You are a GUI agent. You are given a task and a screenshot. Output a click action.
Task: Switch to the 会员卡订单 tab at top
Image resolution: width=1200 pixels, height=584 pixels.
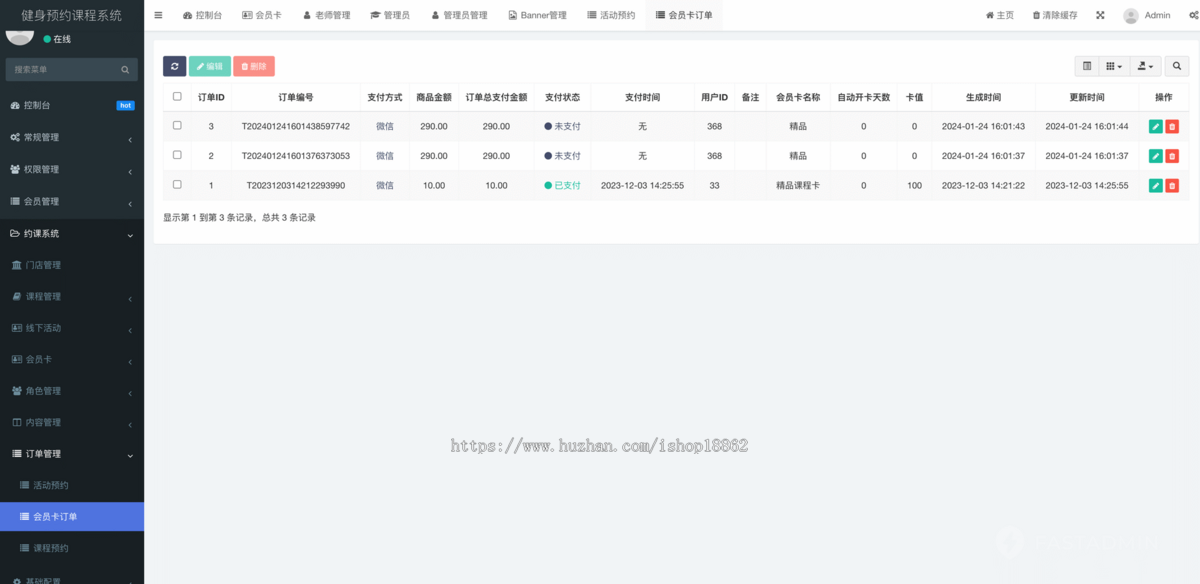(684, 15)
